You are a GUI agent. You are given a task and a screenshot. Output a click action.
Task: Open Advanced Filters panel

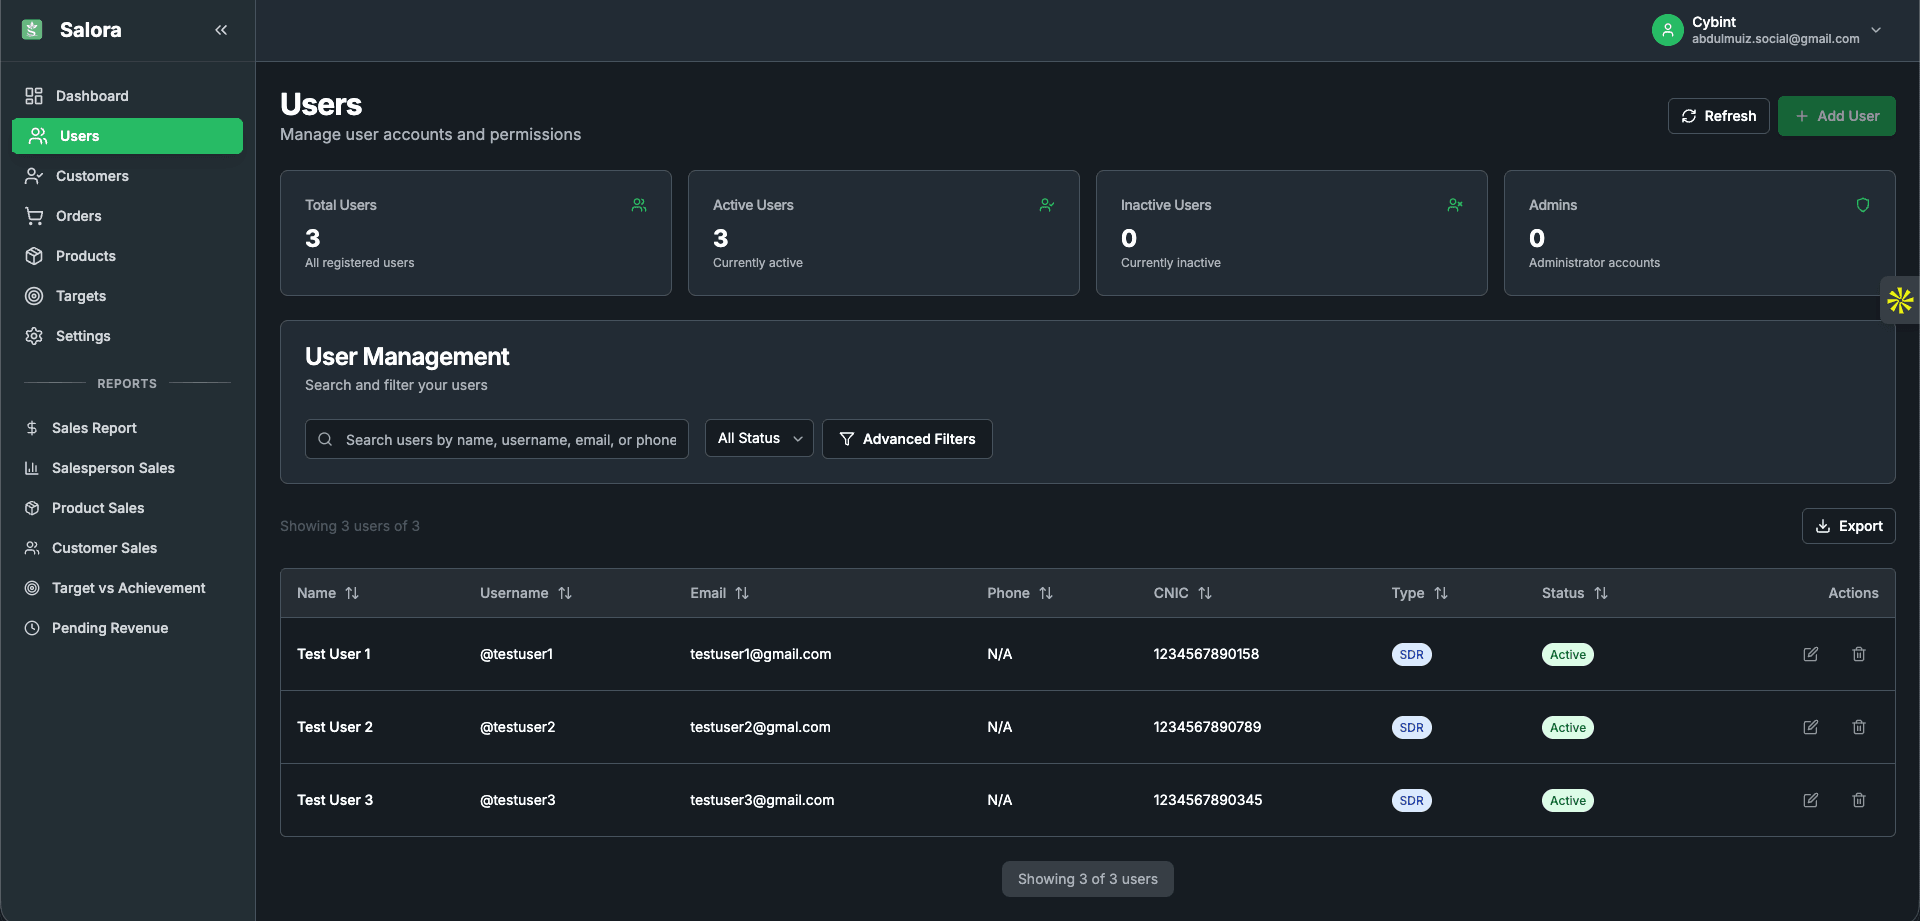(x=907, y=439)
